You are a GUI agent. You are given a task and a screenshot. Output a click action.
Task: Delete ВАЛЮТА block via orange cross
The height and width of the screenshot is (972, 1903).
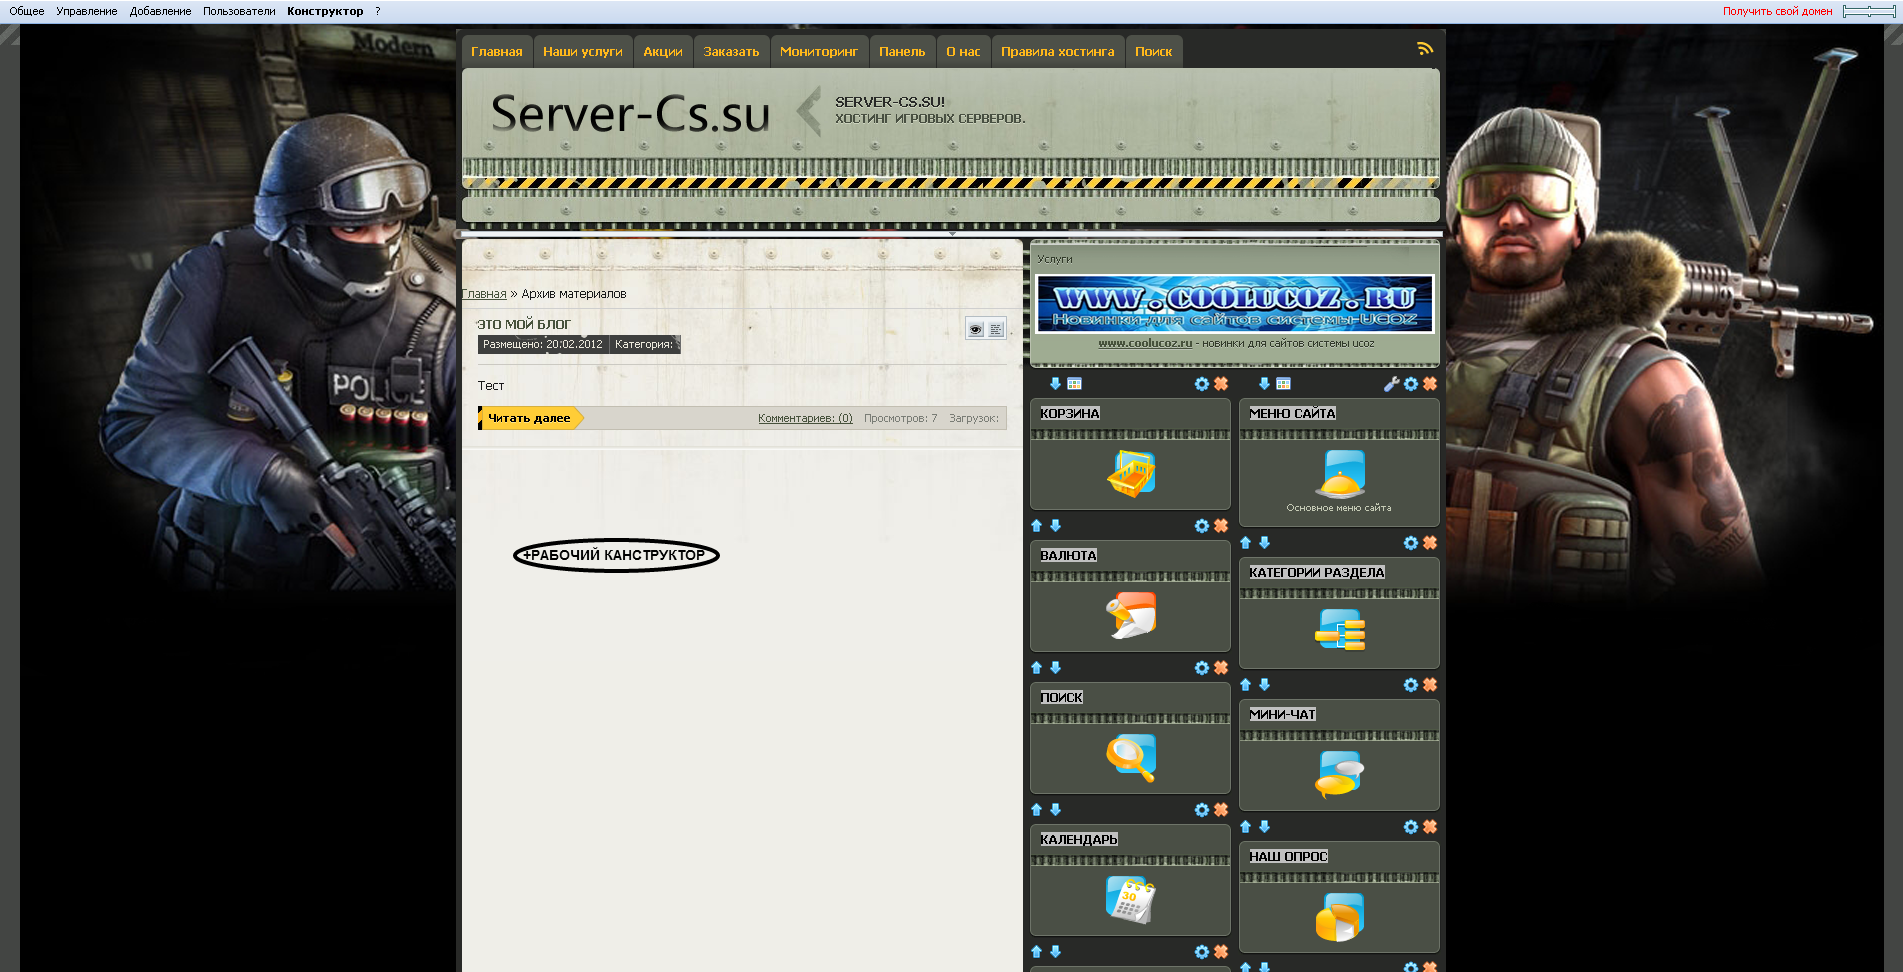(x=1221, y=526)
